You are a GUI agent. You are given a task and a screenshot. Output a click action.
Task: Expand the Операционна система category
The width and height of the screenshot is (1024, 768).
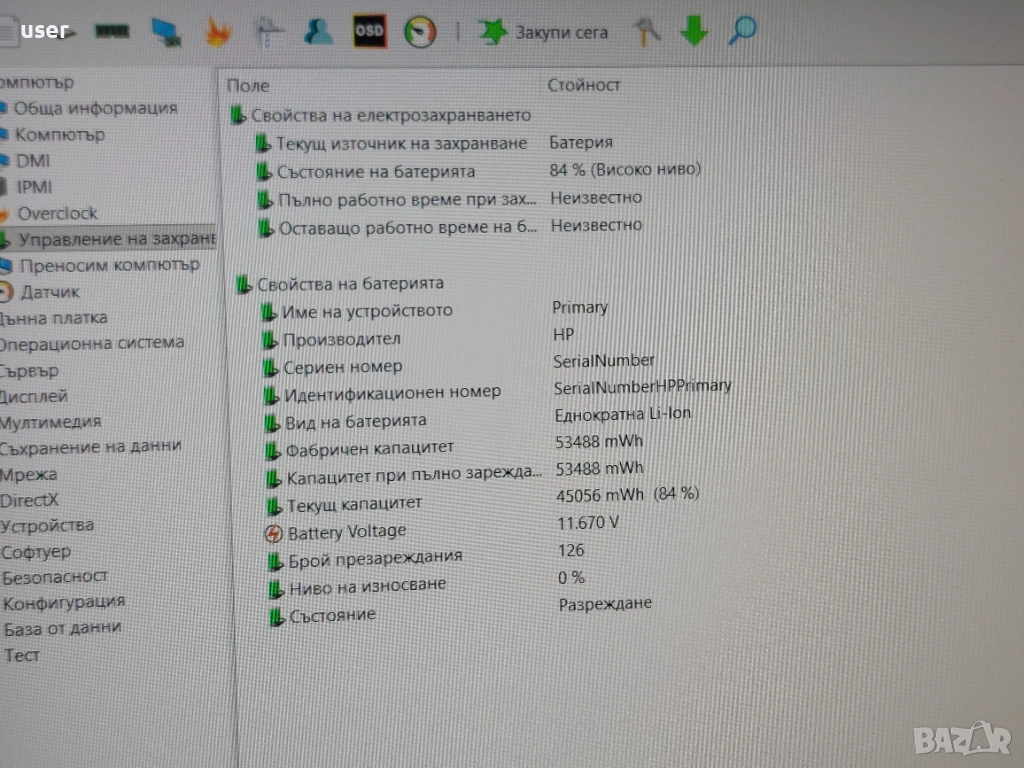[91, 343]
